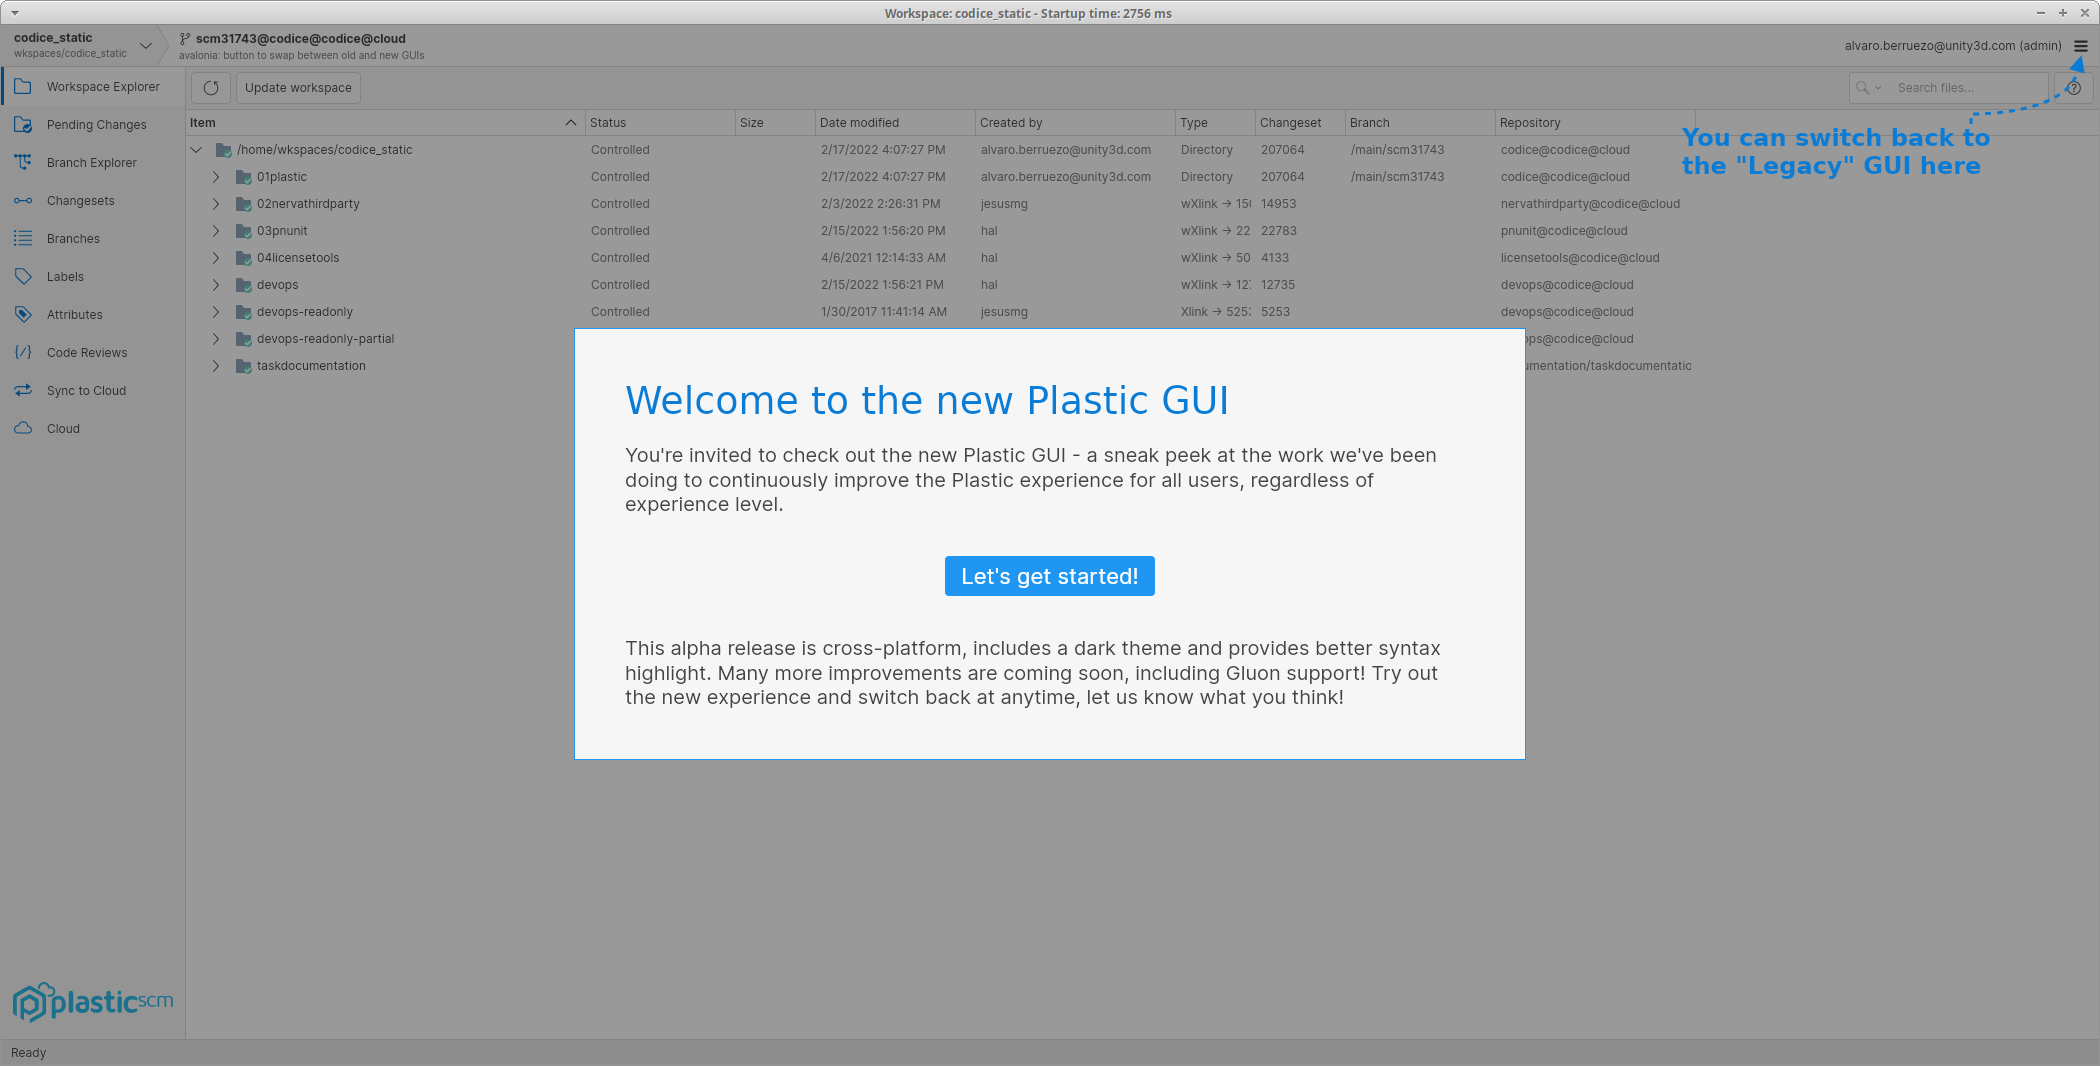Open Branch Explorer from sidebar
Image resolution: width=2100 pixels, height=1066 pixels.
pos(91,163)
